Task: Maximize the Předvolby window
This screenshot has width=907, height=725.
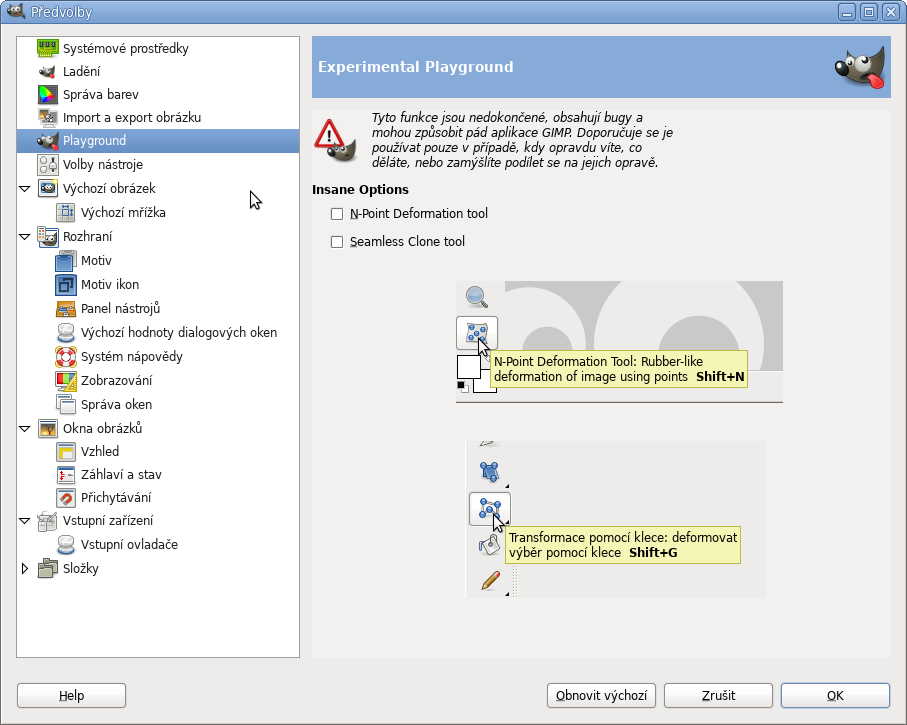Action: (x=869, y=12)
